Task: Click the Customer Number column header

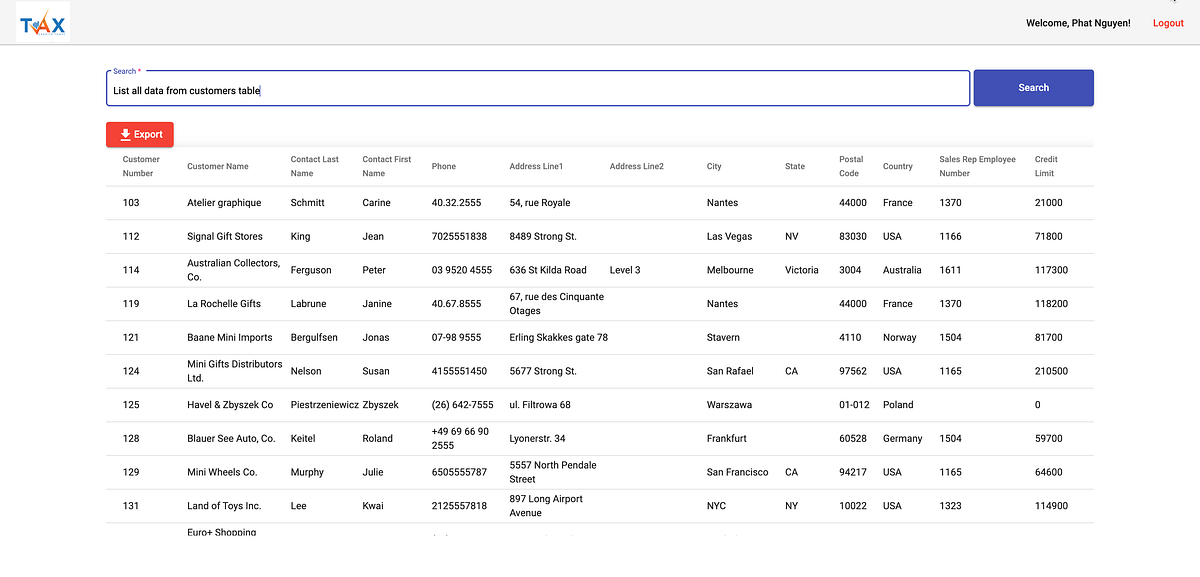Action: point(140,166)
